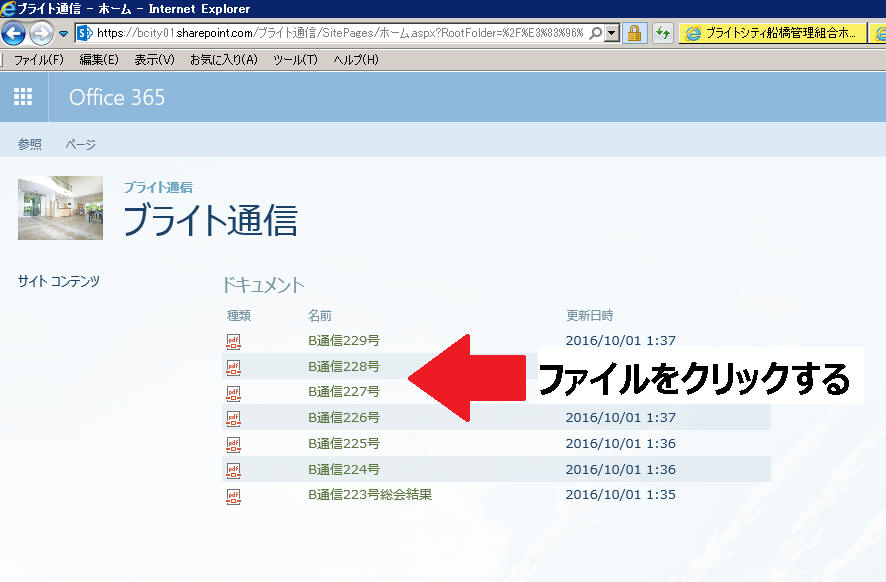Click PDF icon for B通信227号
Viewport: 886px width, 582px height.
pyautogui.click(x=233, y=393)
